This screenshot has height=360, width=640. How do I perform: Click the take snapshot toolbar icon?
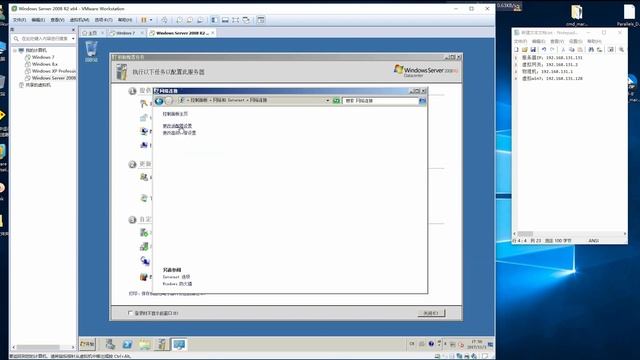pos(179,20)
